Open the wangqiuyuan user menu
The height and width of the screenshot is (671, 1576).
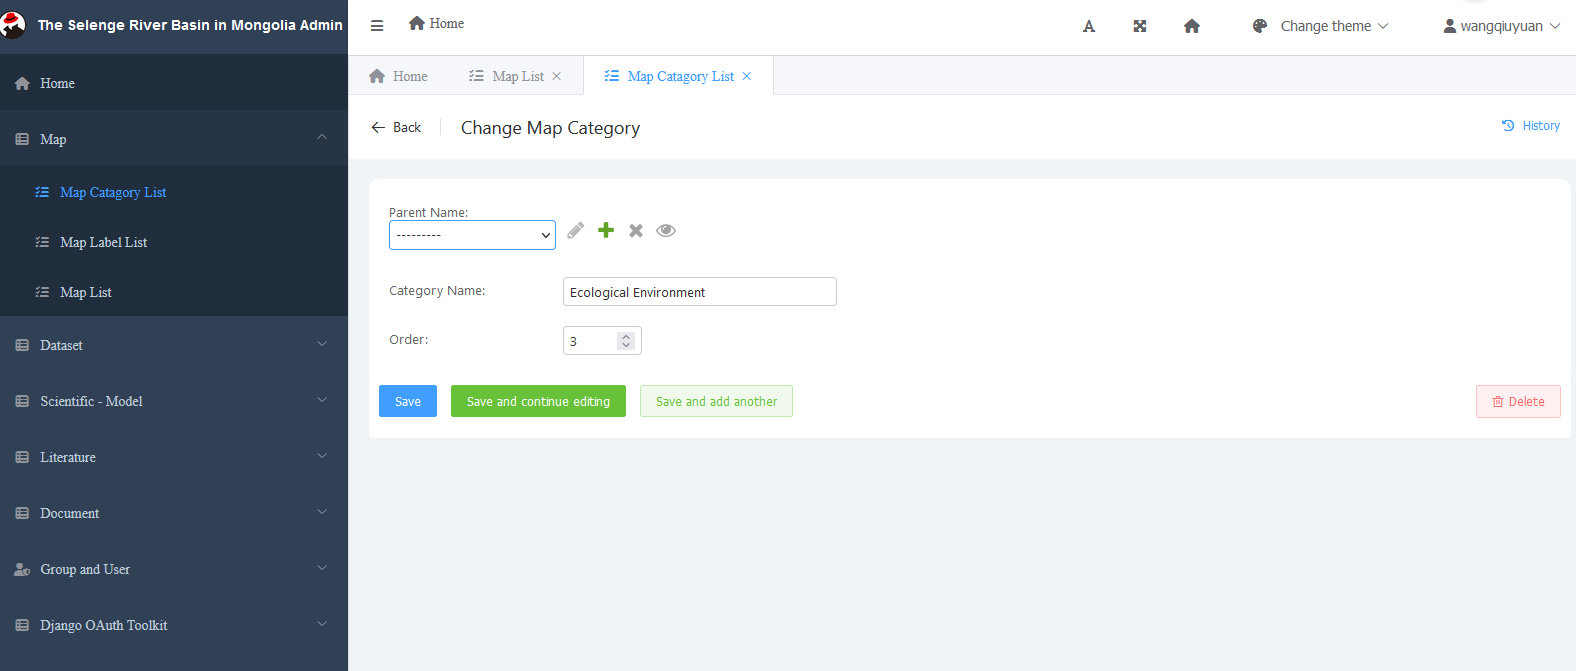(x=1502, y=26)
